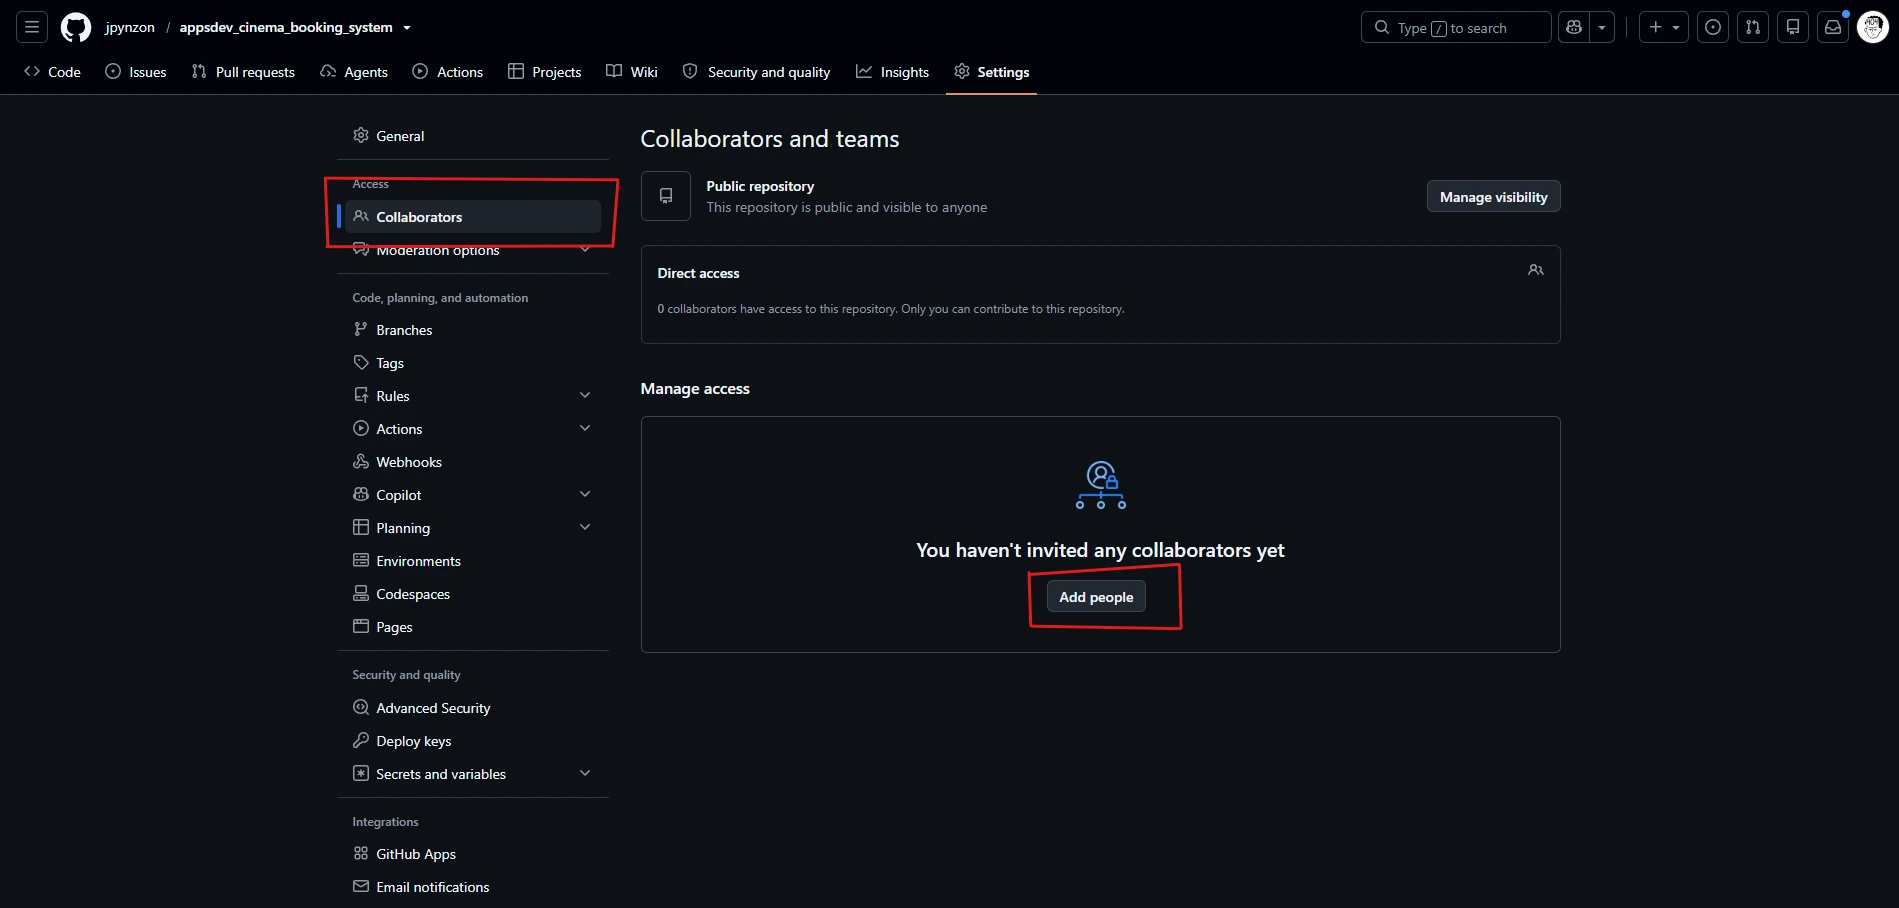
Task: Expand the Copilot sidebar chevron
Action: coord(585,494)
